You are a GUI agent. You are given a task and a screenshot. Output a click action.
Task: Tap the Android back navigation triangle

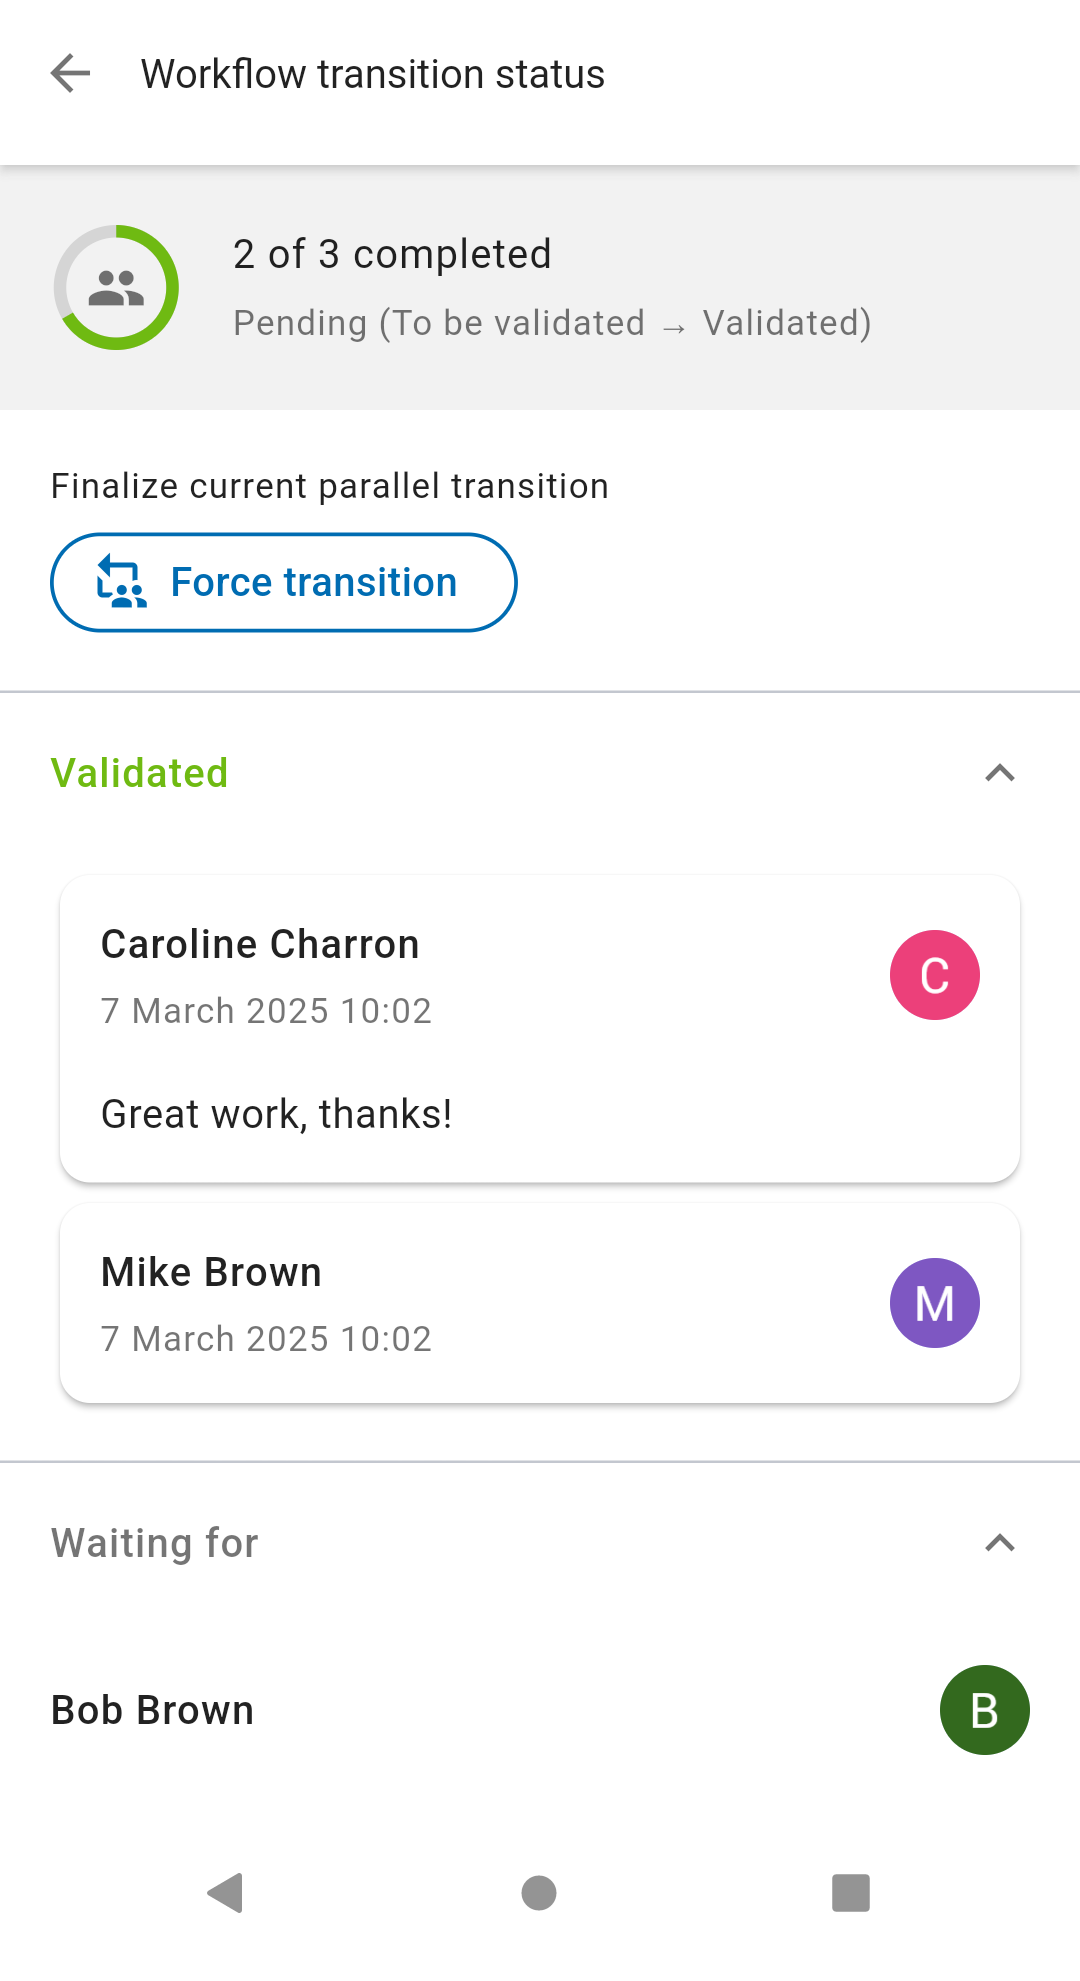[226, 1893]
